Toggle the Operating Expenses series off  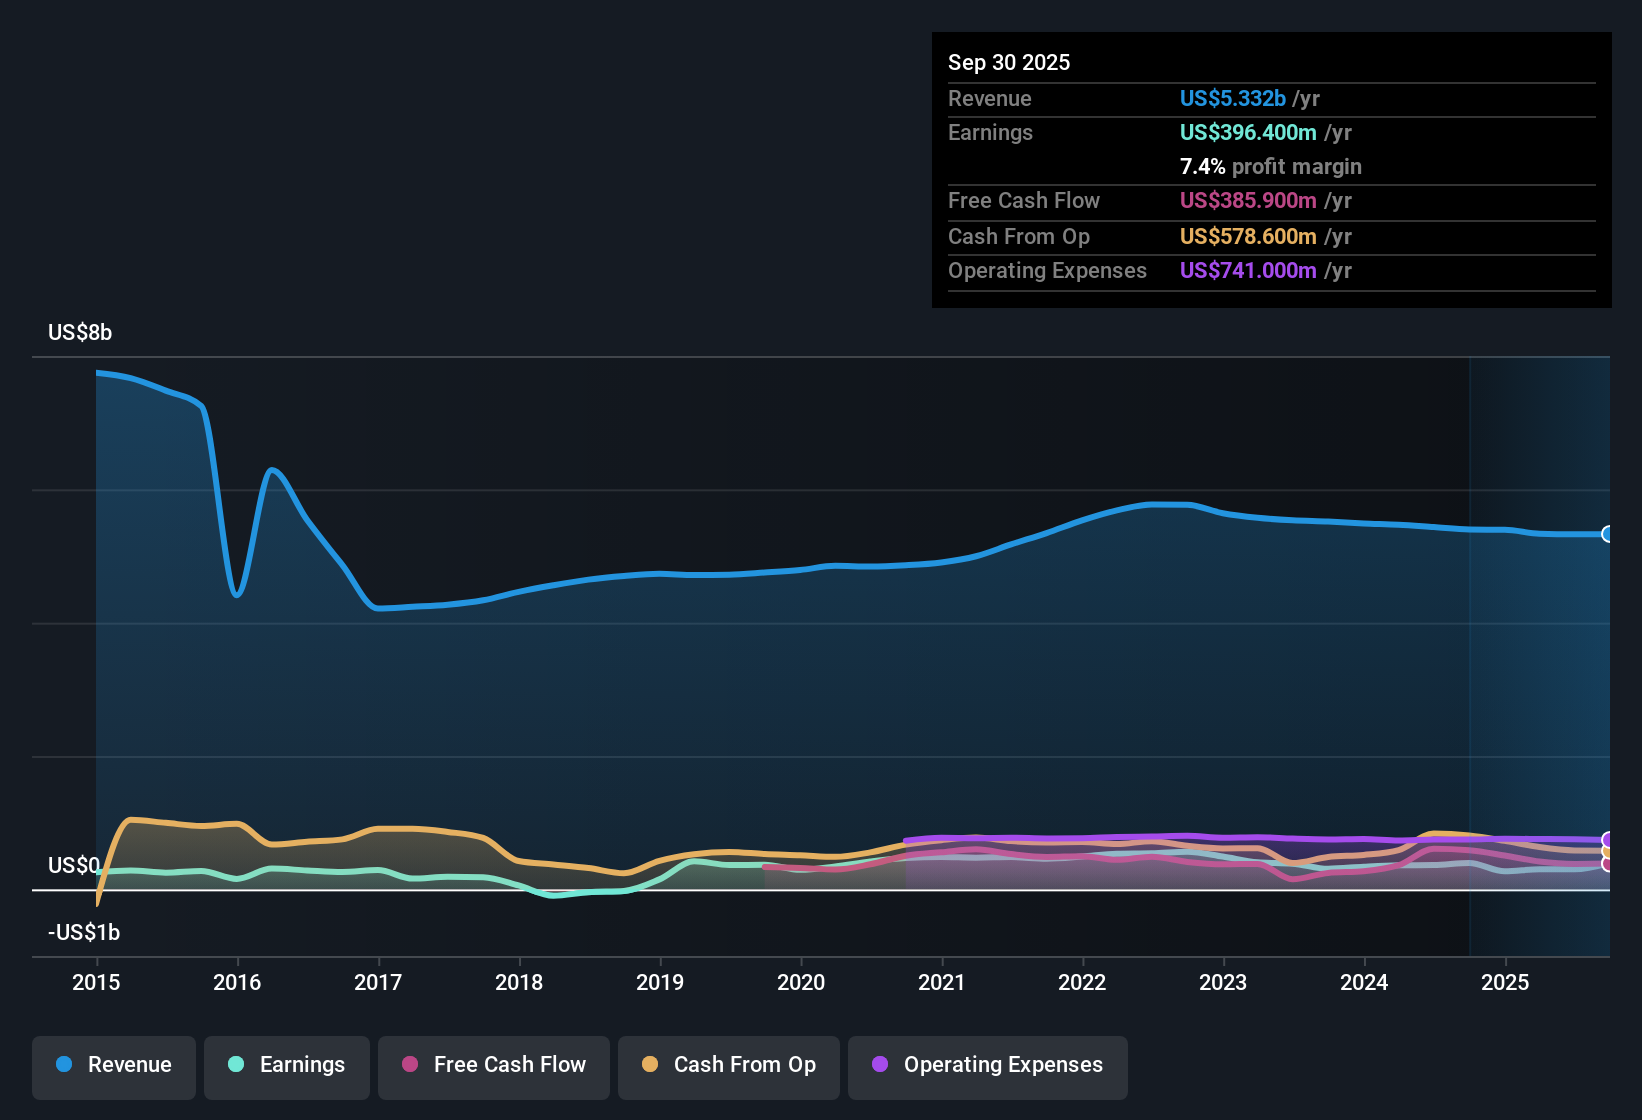(988, 1066)
